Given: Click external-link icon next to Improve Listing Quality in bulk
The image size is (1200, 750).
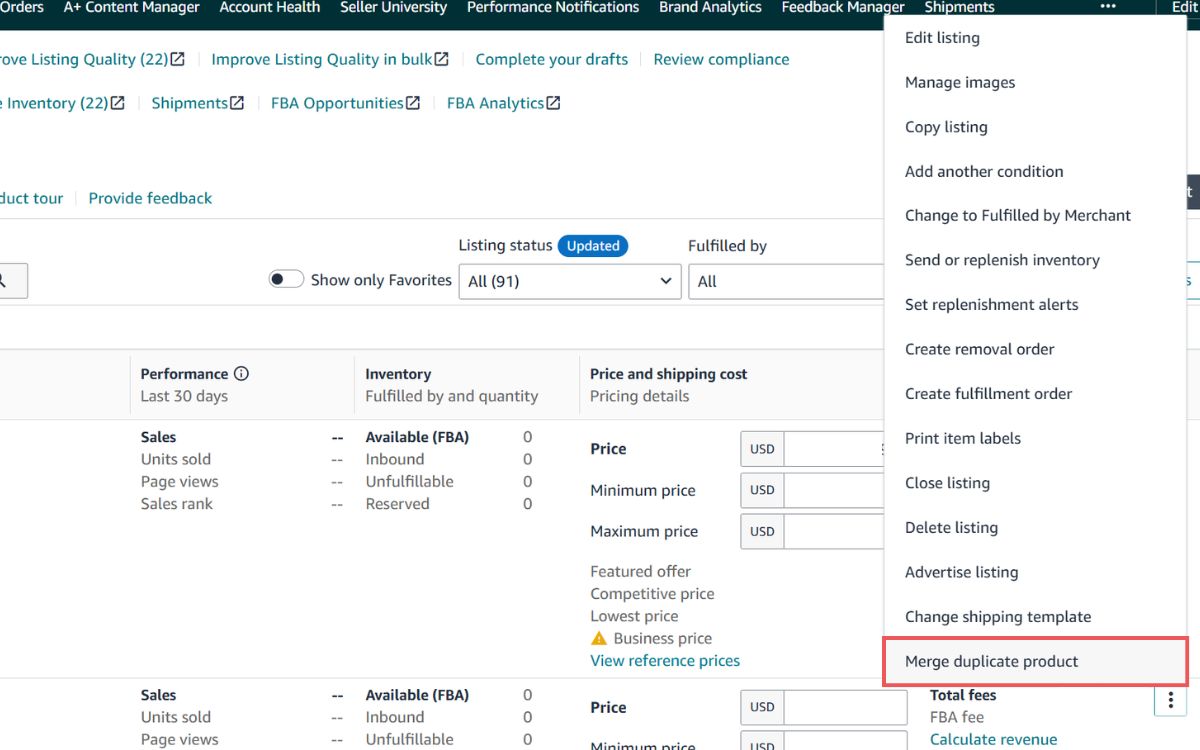Looking at the screenshot, I should [x=442, y=59].
